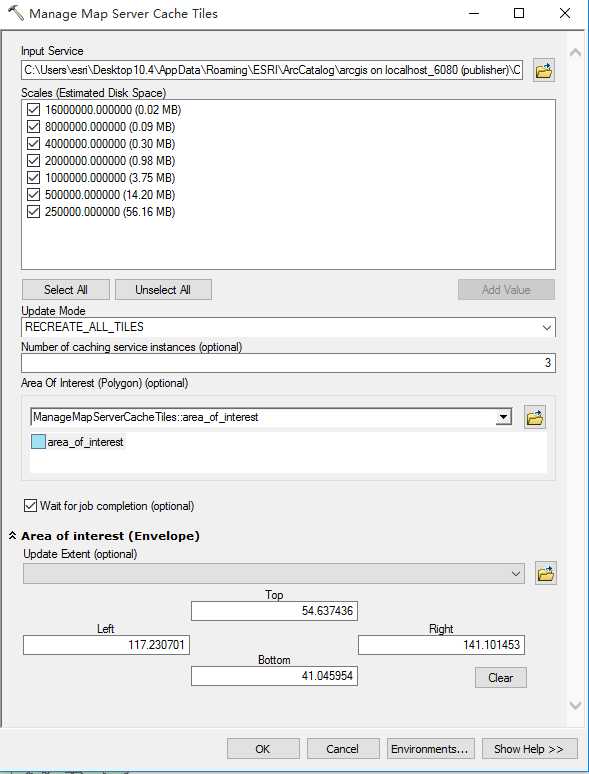
Task: Click the Add Value button
Action: pyautogui.click(x=506, y=290)
